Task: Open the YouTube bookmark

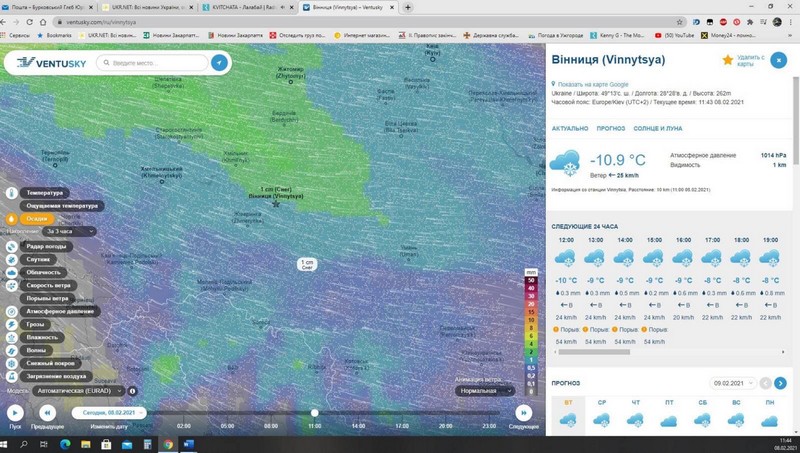Action: 674,36
